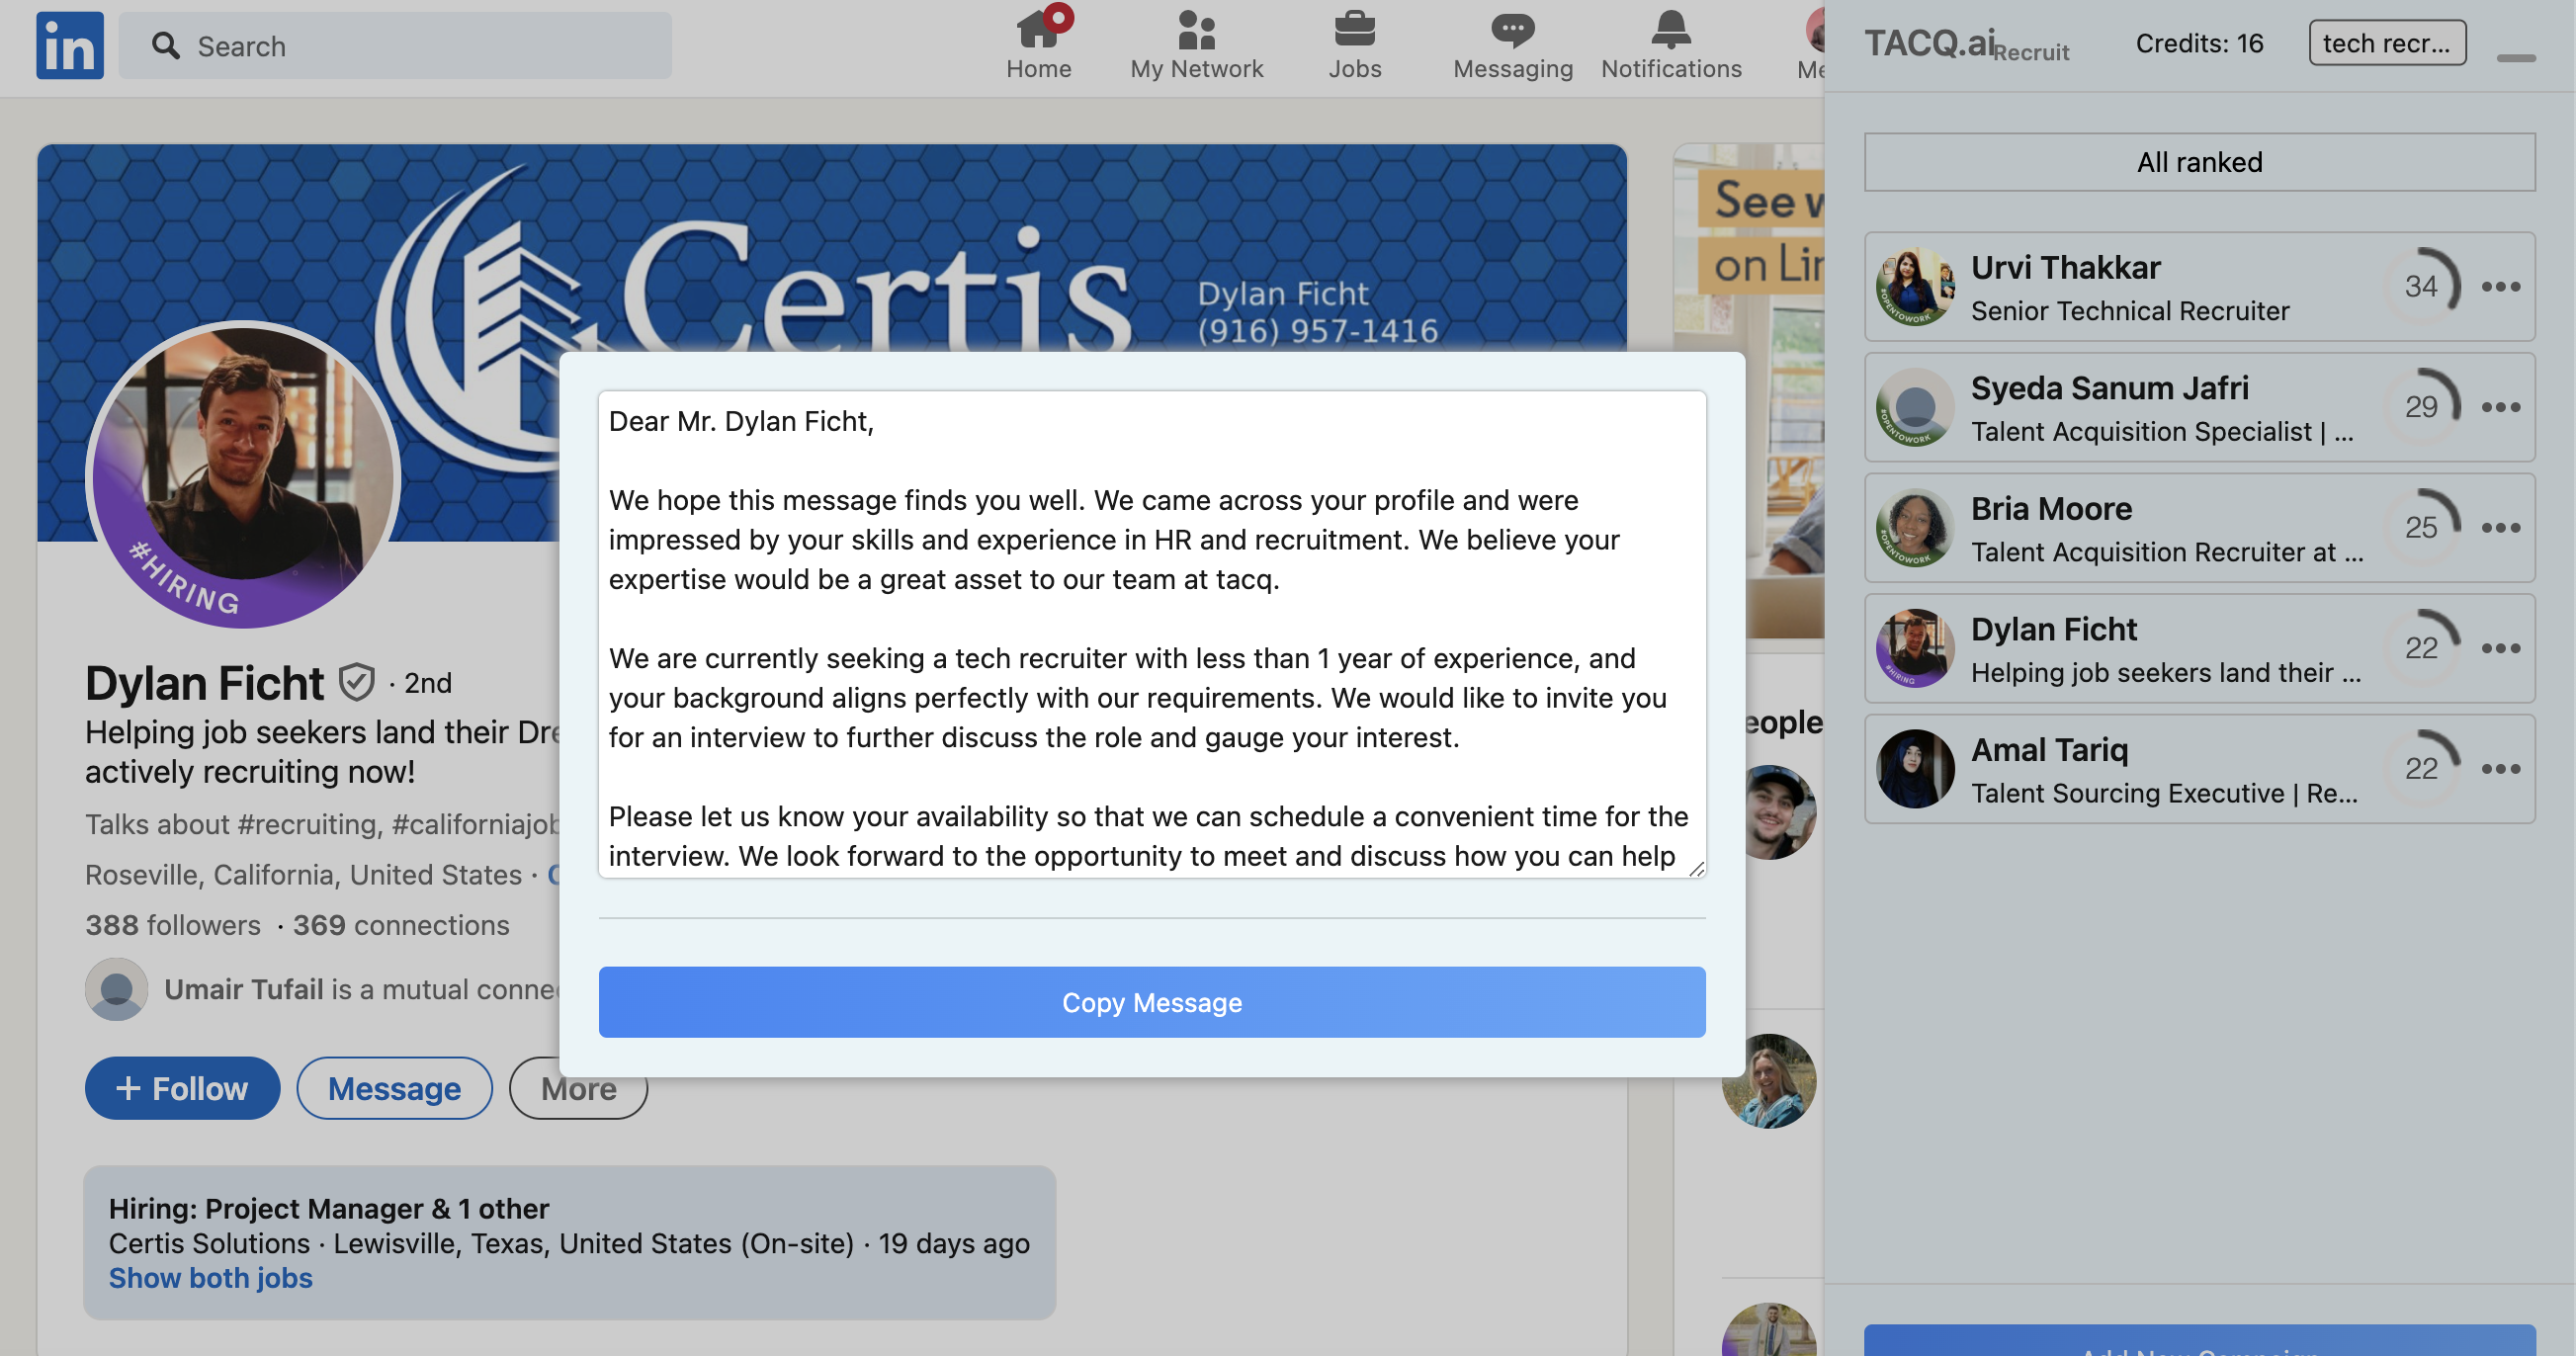Click the search magnifier icon

(165, 46)
